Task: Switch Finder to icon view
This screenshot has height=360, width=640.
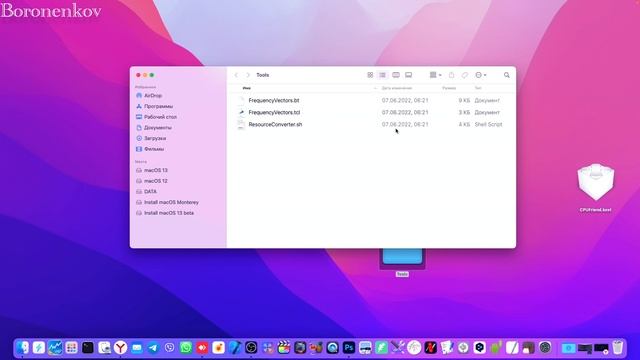Action: pyautogui.click(x=370, y=75)
